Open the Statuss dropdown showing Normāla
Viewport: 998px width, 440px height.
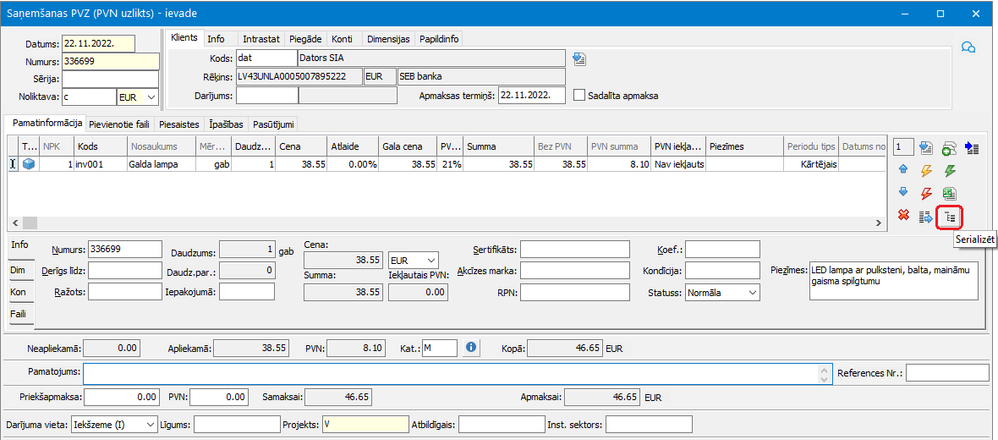point(720,292)
